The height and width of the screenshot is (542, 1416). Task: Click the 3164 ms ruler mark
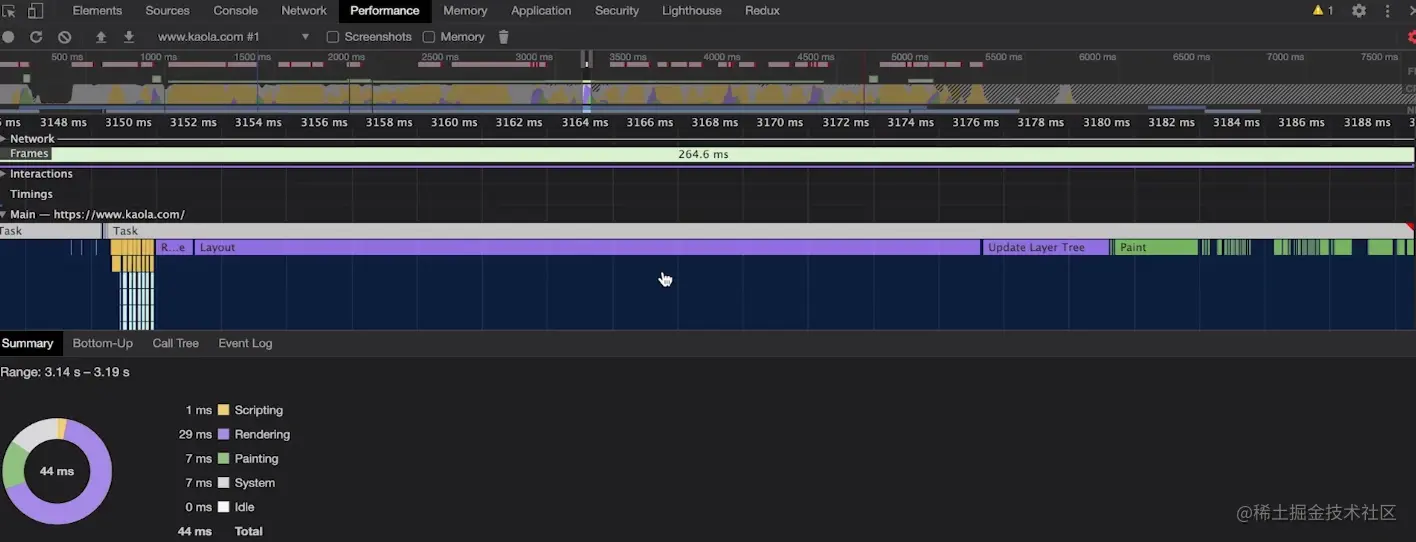[x=585, y=122]
